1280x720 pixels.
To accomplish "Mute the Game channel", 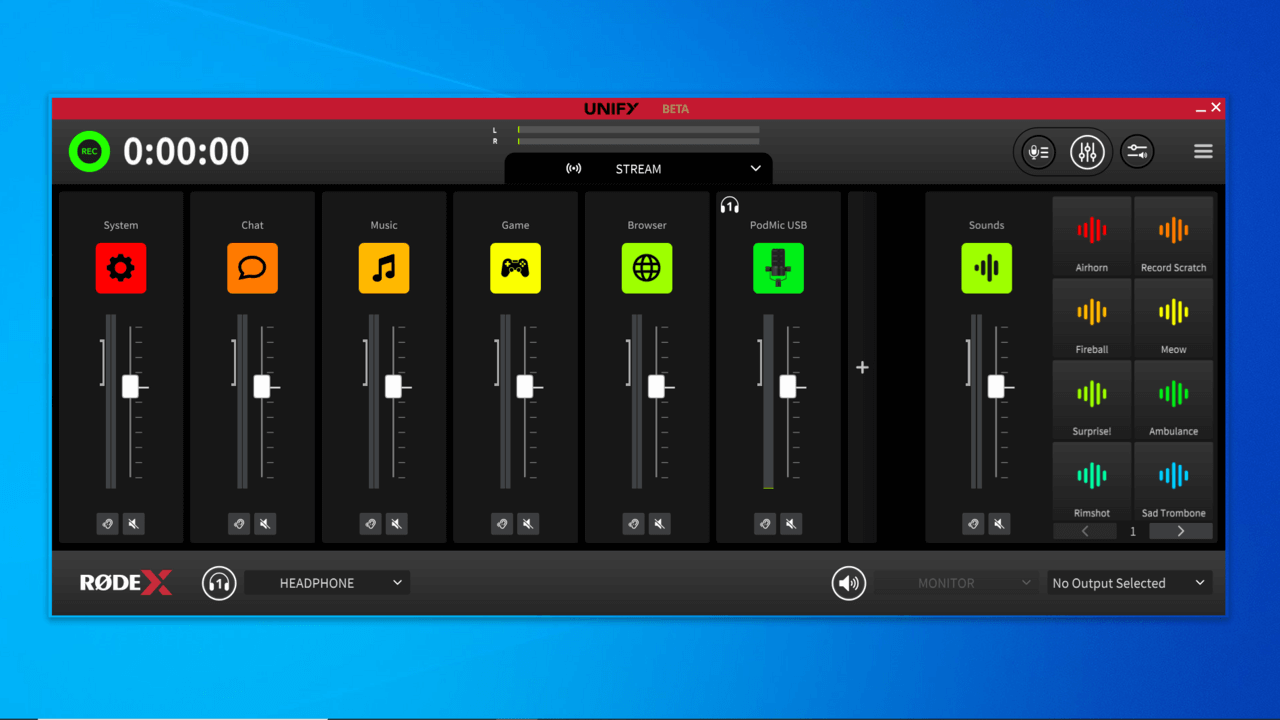I will (x=528, y=523).
